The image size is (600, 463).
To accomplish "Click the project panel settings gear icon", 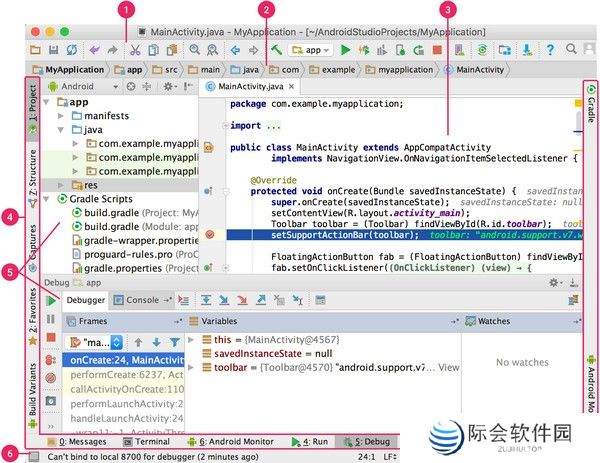I will click(x=168, y=86).
